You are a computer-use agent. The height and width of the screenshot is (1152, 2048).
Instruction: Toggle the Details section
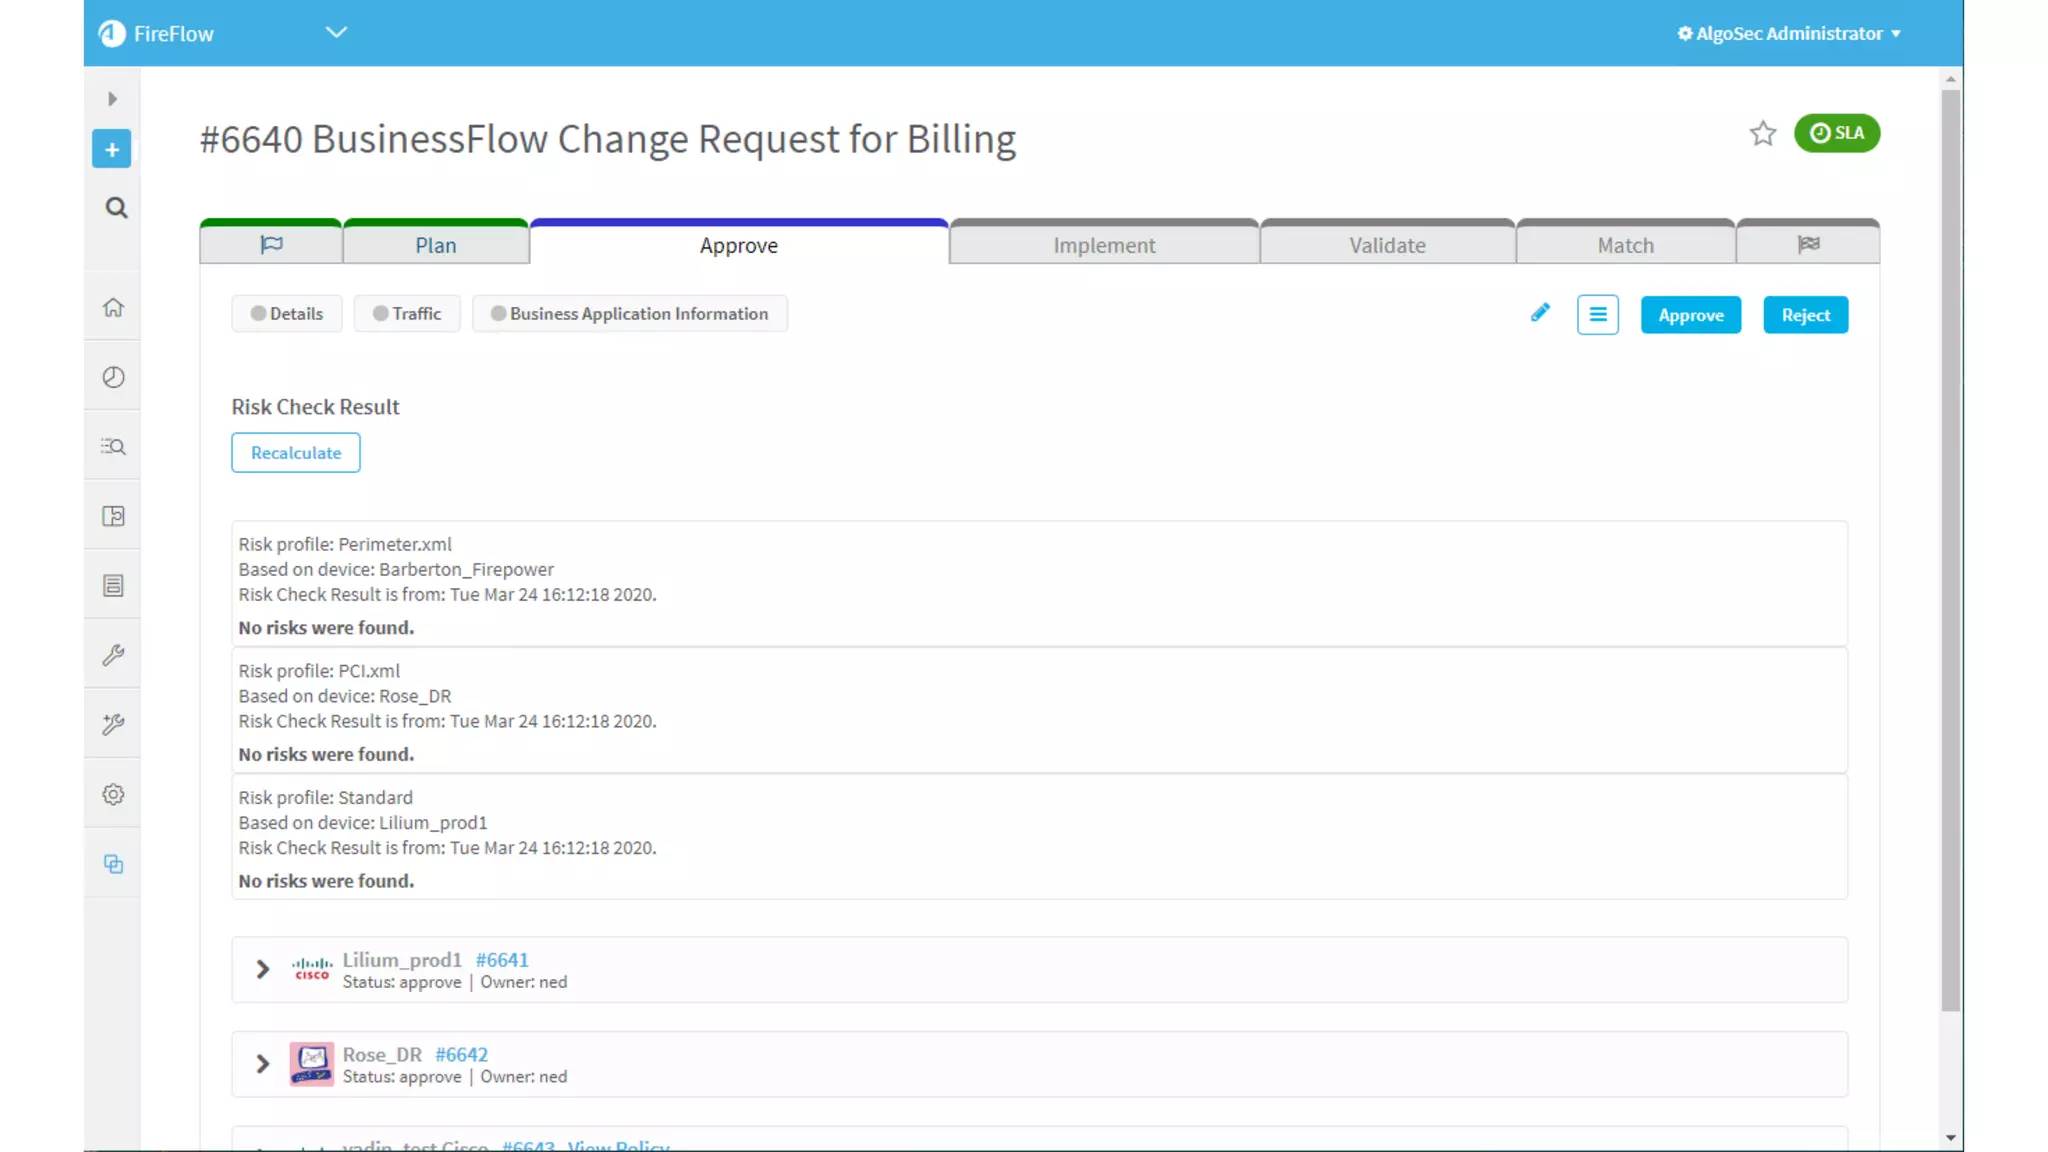pyautogui.click(x=287, y=314)
